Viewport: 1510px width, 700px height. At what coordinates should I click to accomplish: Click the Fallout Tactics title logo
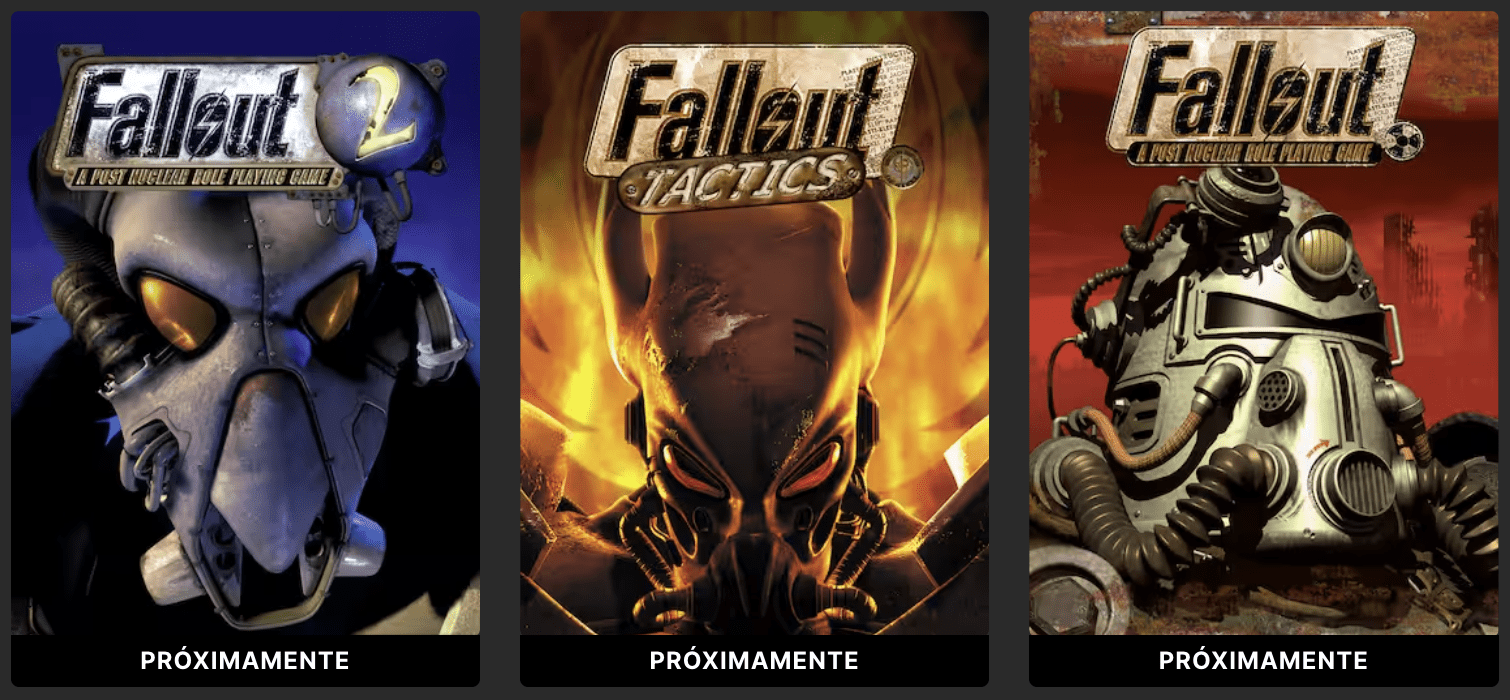coord(750,128)
